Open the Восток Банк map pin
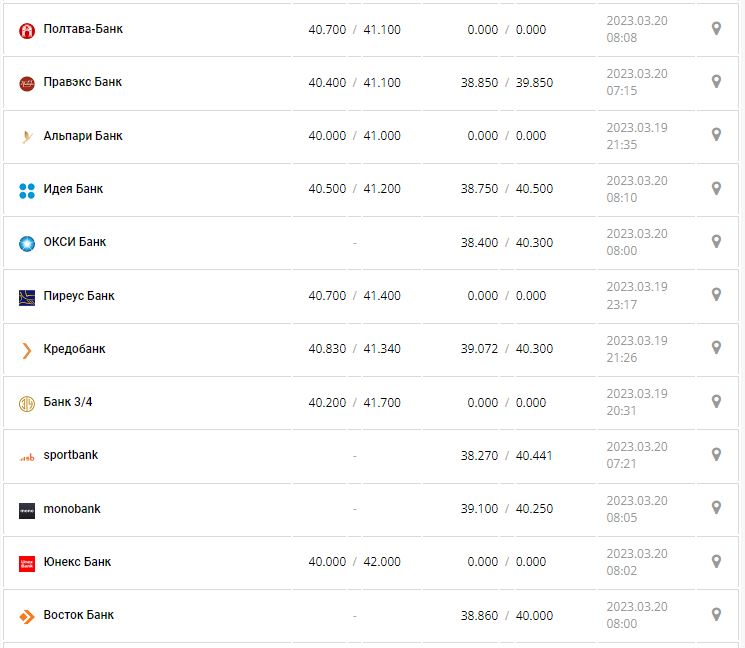The width and height of the screenshot is (745, 648). click(716, 614)
